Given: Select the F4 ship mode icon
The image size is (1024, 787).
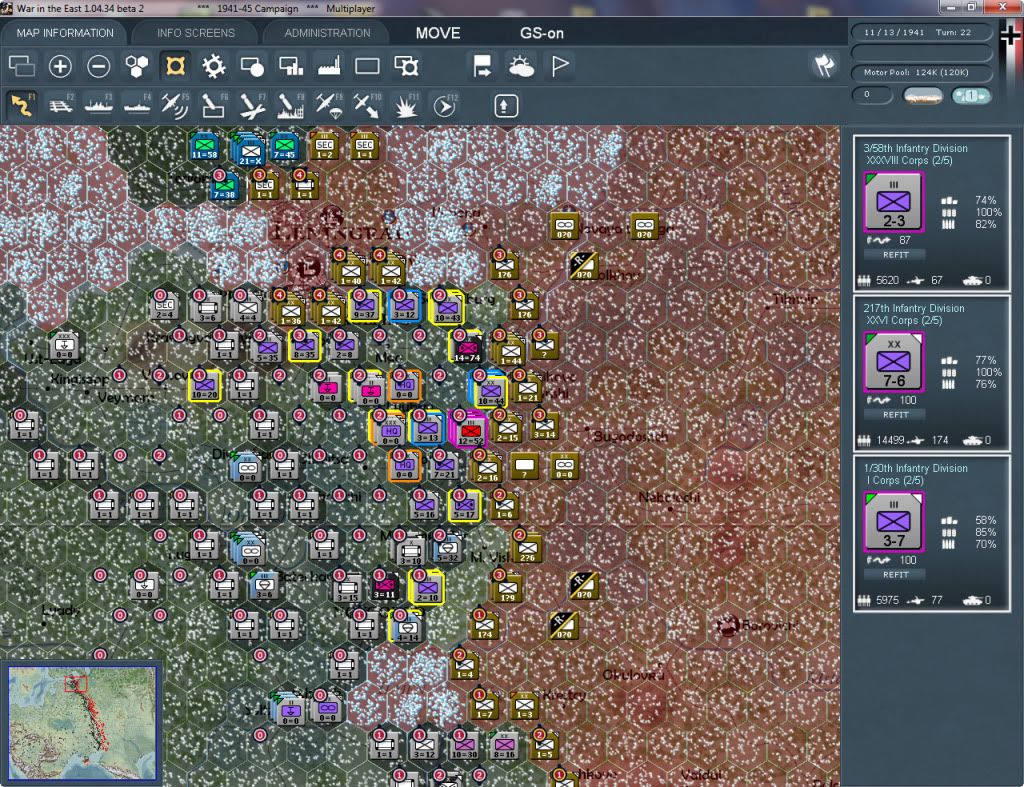Looking at the screenshot, I should click(x=137, y=105).
